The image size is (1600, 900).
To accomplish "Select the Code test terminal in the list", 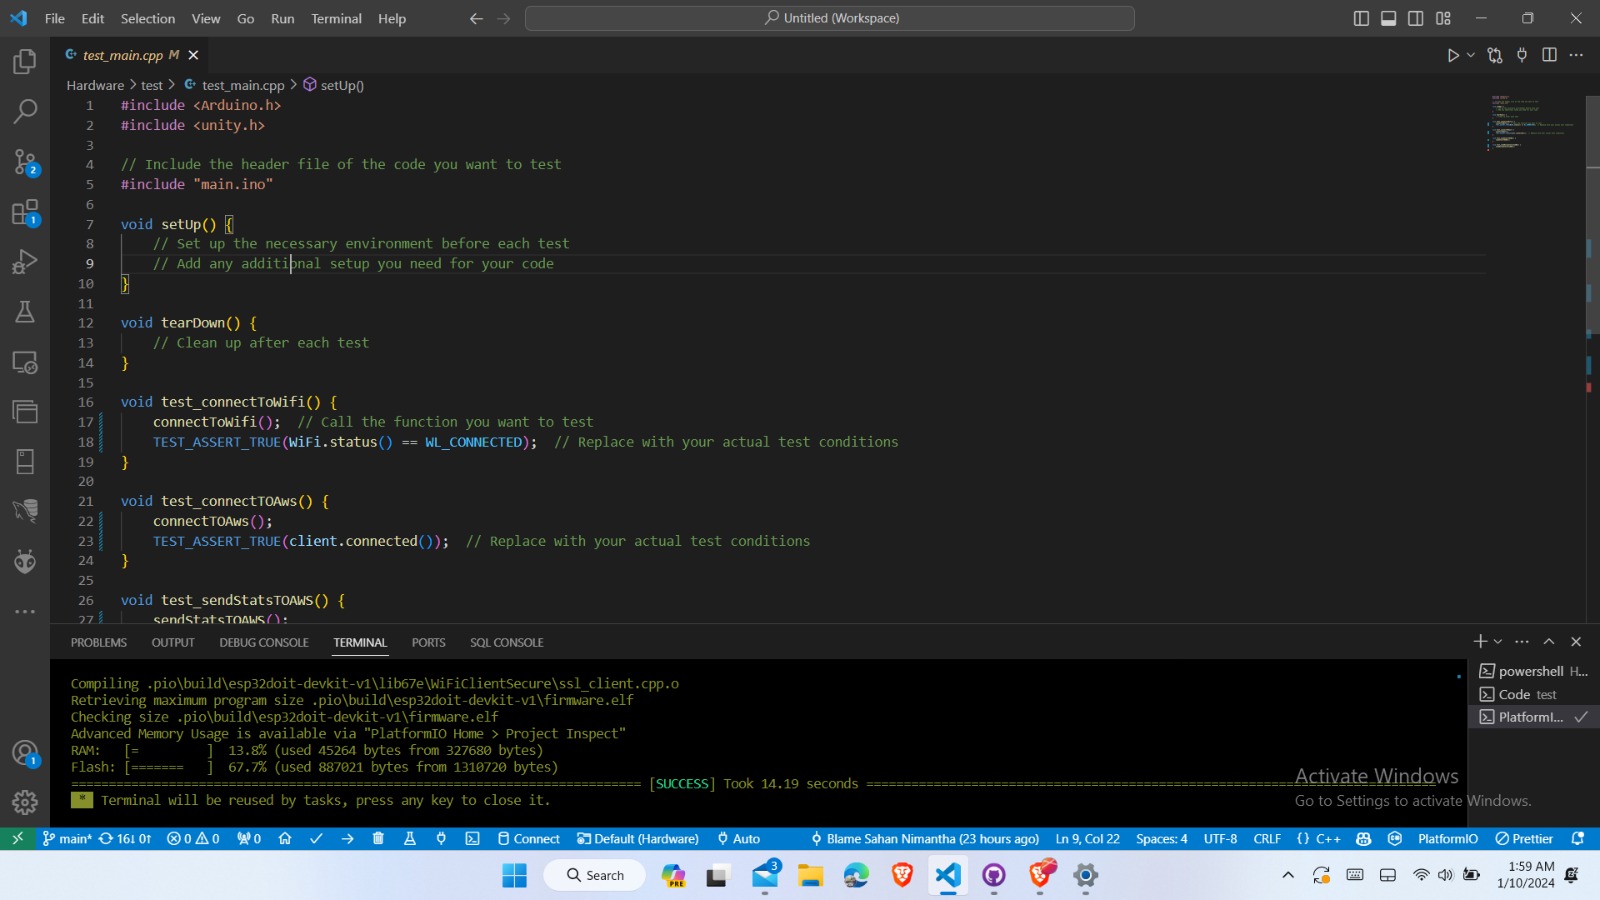I will pyautogui.click(x=1533, y=694).
